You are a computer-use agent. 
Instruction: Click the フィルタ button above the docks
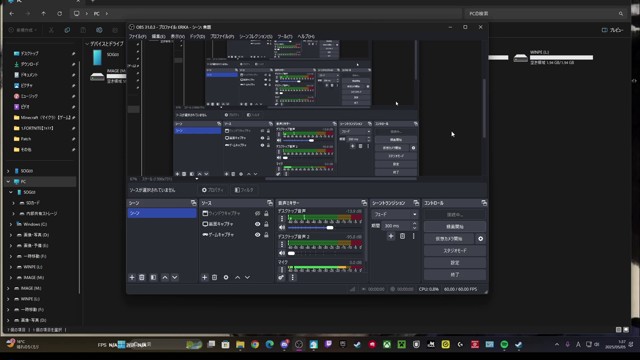pyautogui.click(x=244, y=190)
